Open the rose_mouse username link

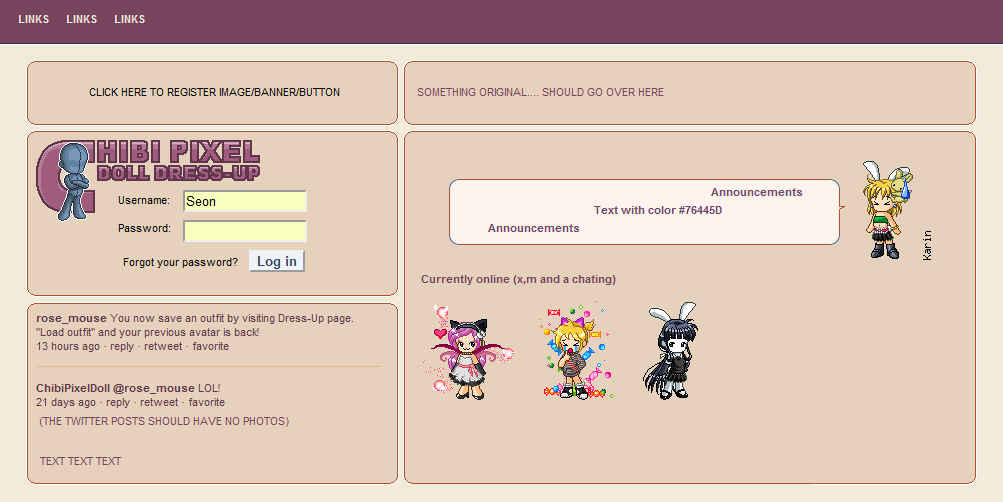tap(72, 318)
